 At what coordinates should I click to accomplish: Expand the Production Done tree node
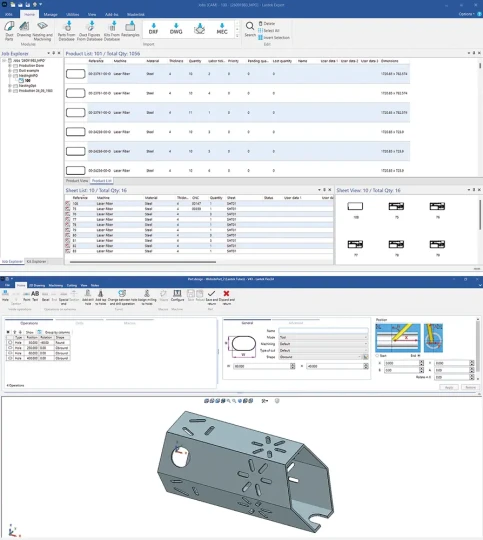10,65
